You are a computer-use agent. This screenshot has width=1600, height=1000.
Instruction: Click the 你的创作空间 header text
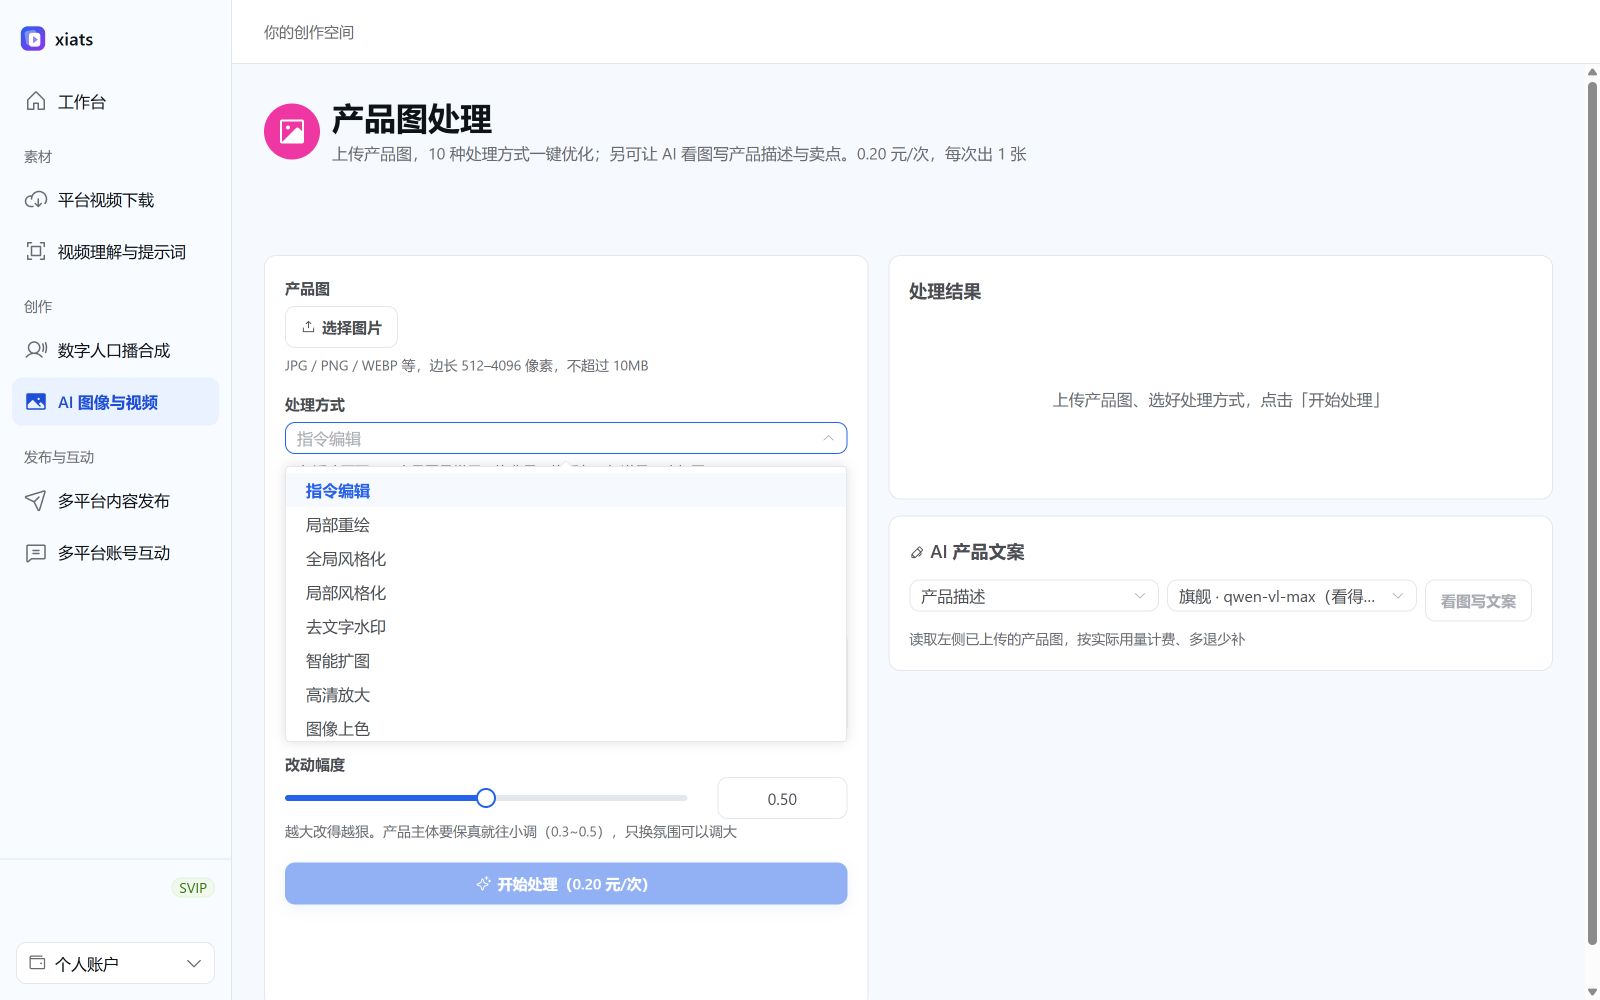(309, 32)
